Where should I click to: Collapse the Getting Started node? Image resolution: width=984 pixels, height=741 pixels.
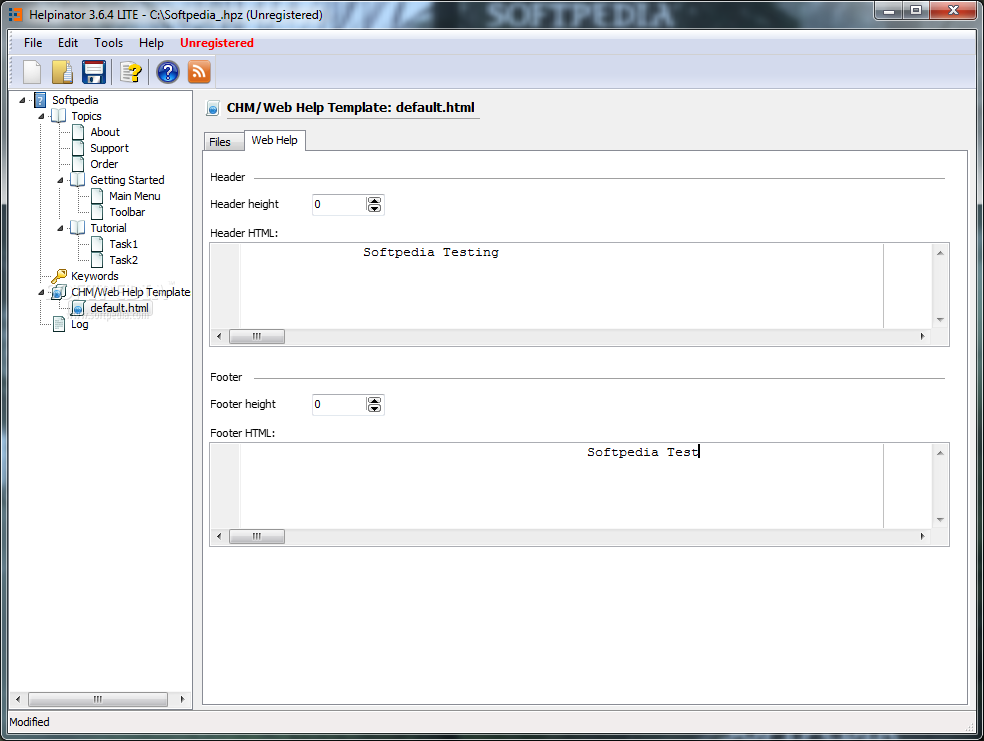click(61, 180)
